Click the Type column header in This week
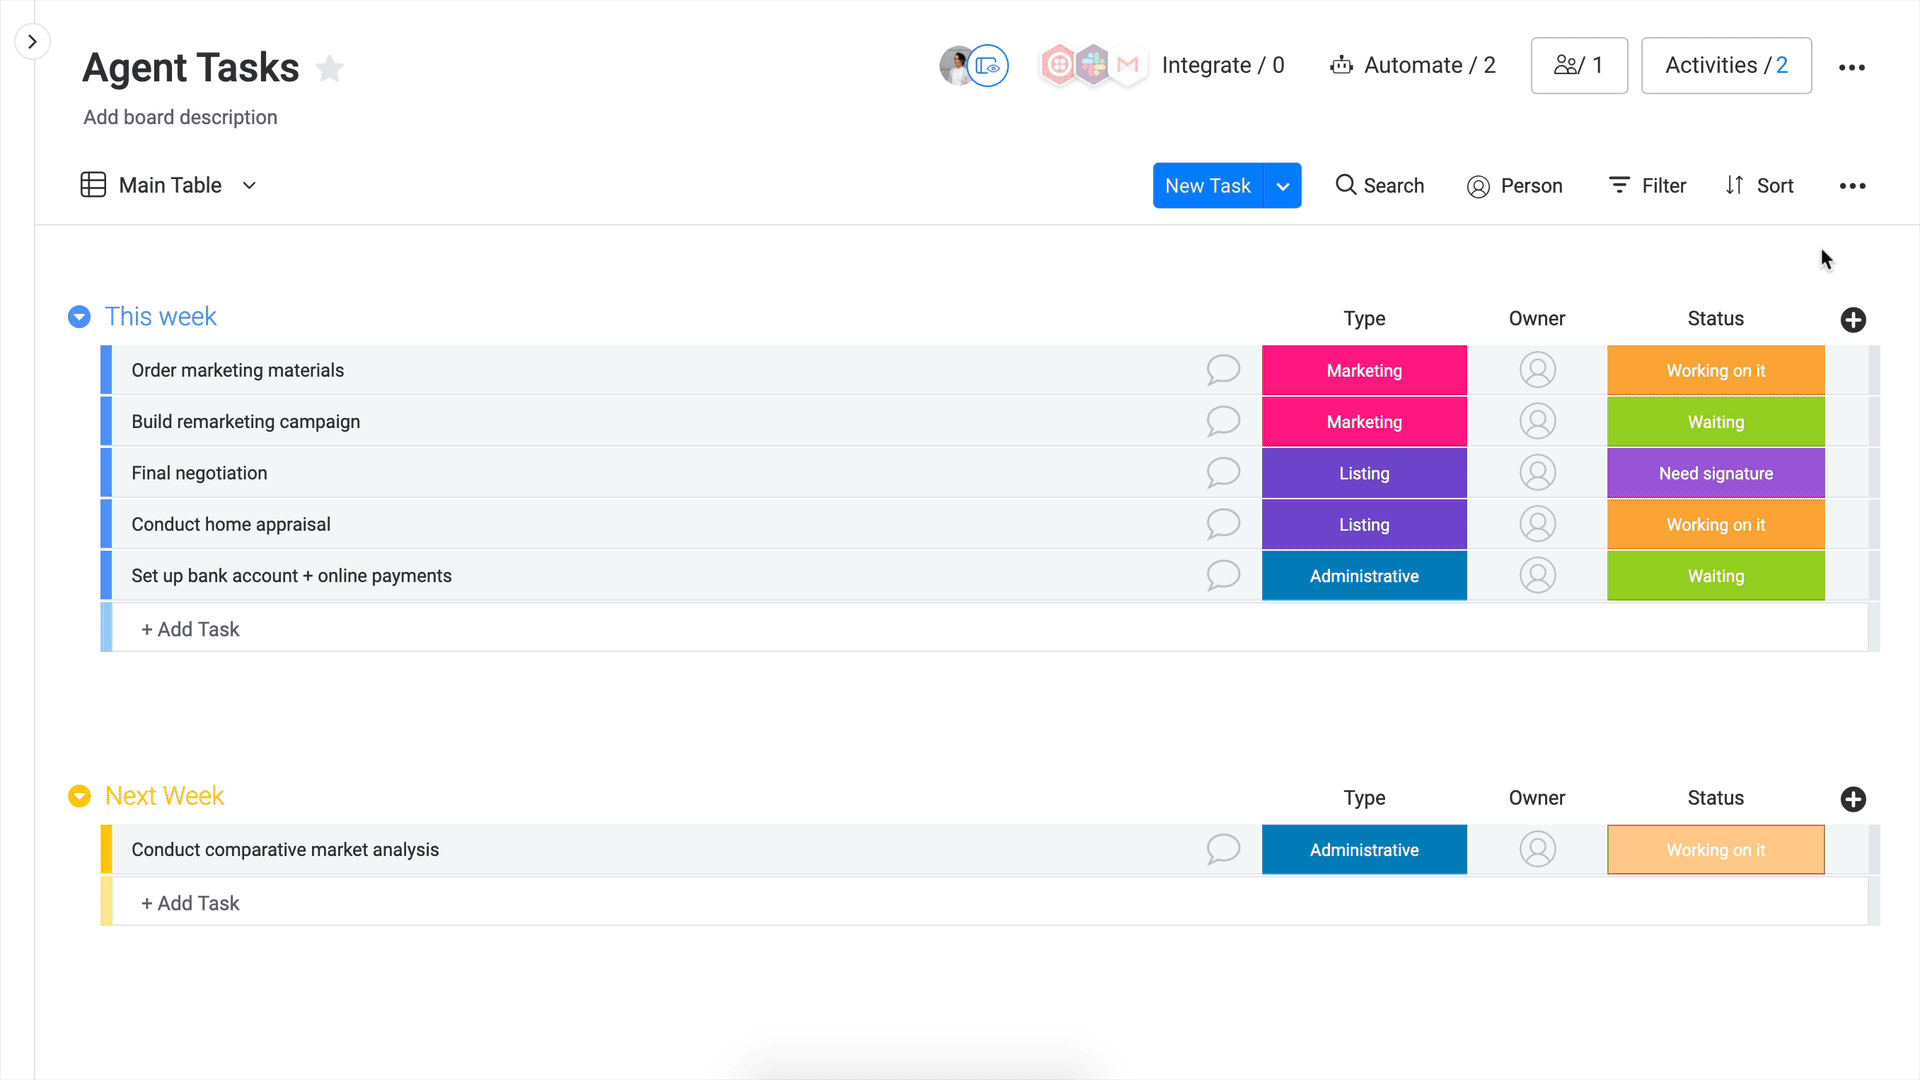1920x1080 pixels. point(1364,319)
